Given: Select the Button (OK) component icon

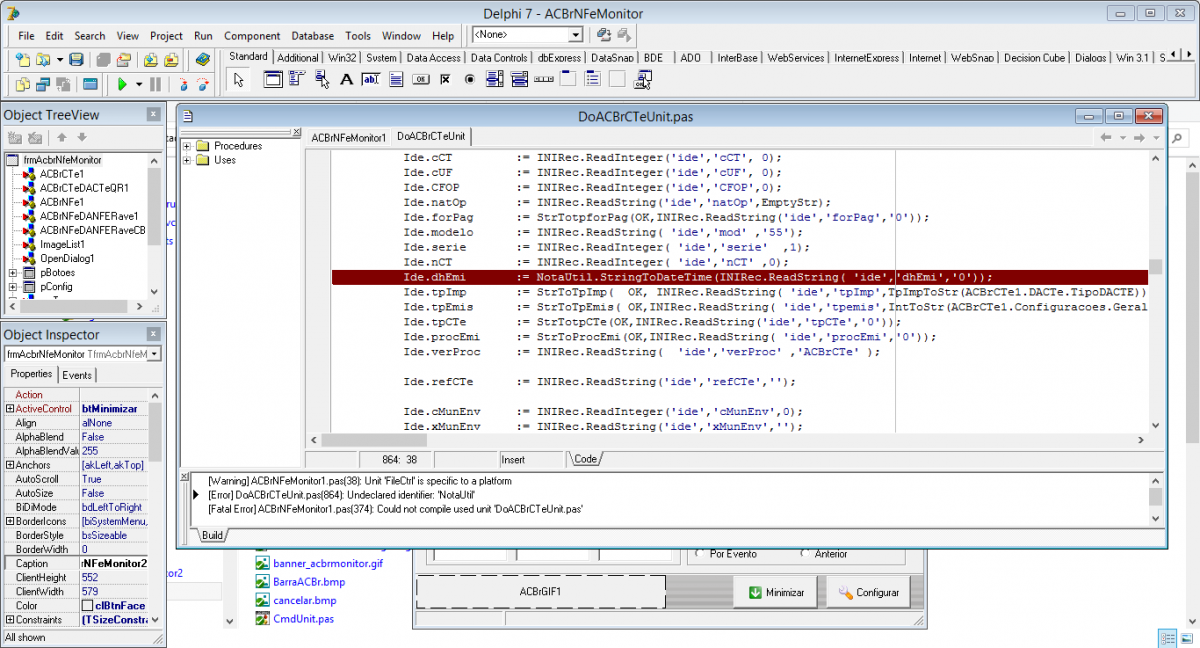Looking at the screenshot, I should [x=420, y=80].
